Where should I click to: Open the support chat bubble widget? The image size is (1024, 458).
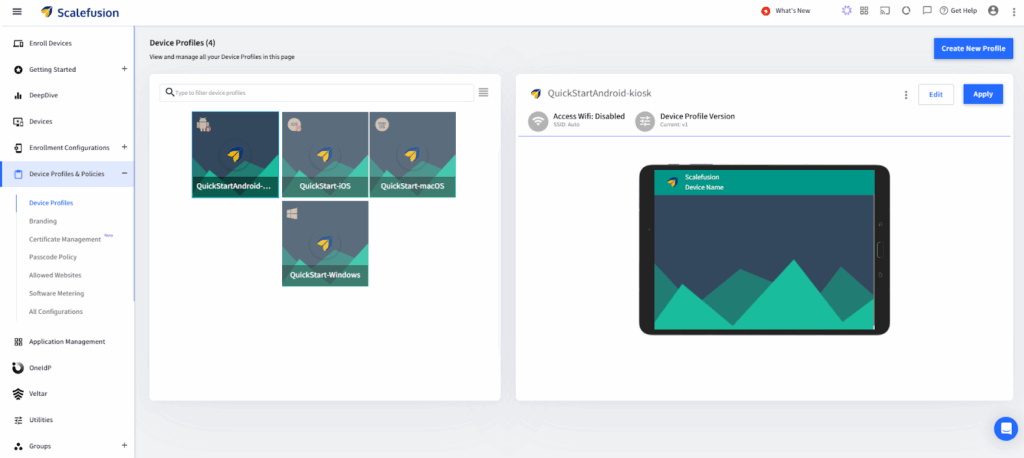(1005, 428)
